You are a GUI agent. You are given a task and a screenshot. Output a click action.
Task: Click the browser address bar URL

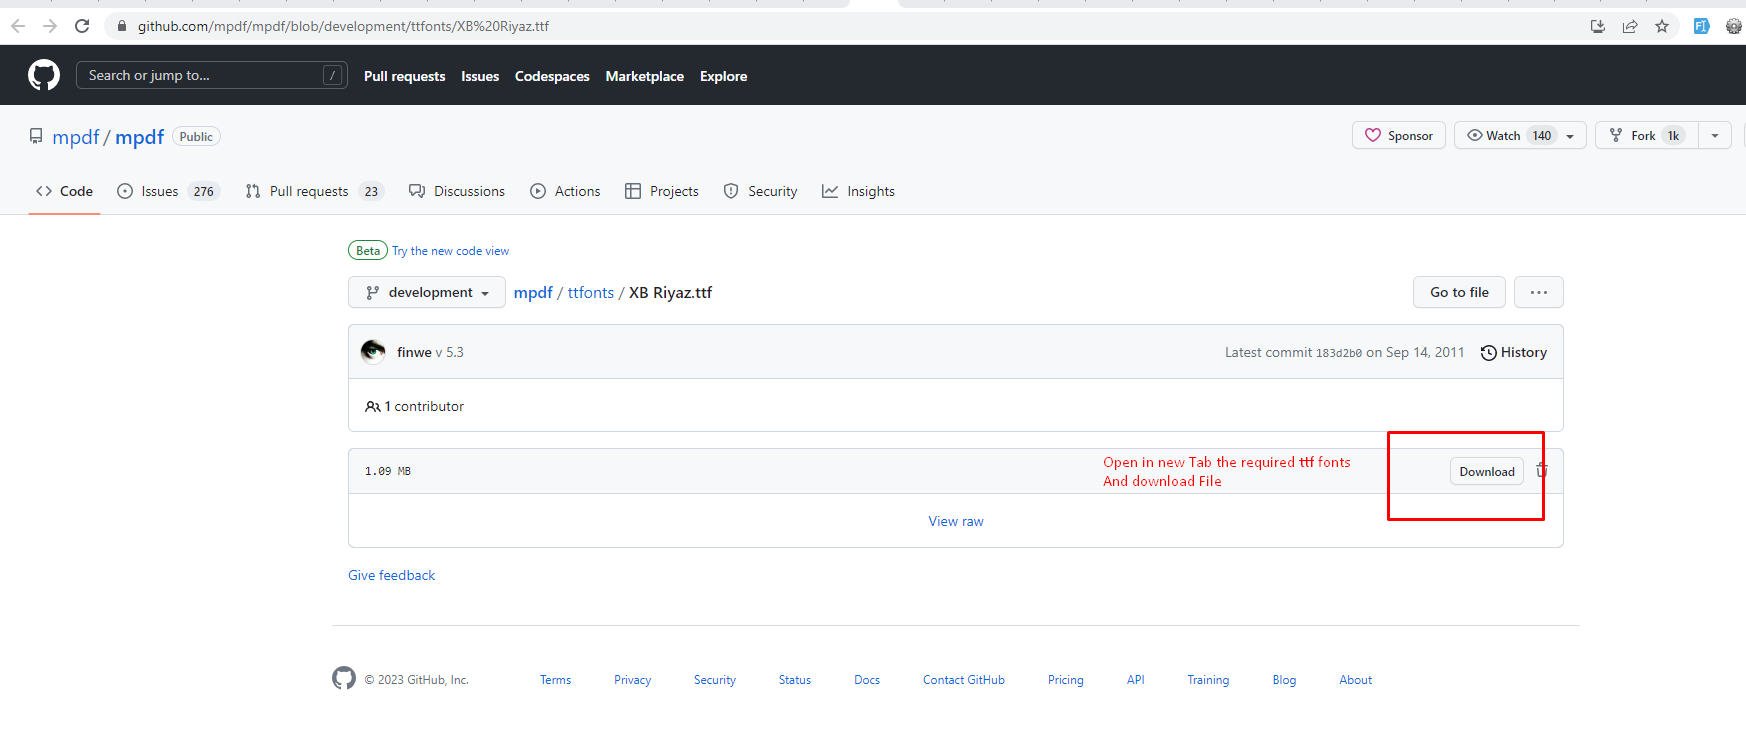343,26
